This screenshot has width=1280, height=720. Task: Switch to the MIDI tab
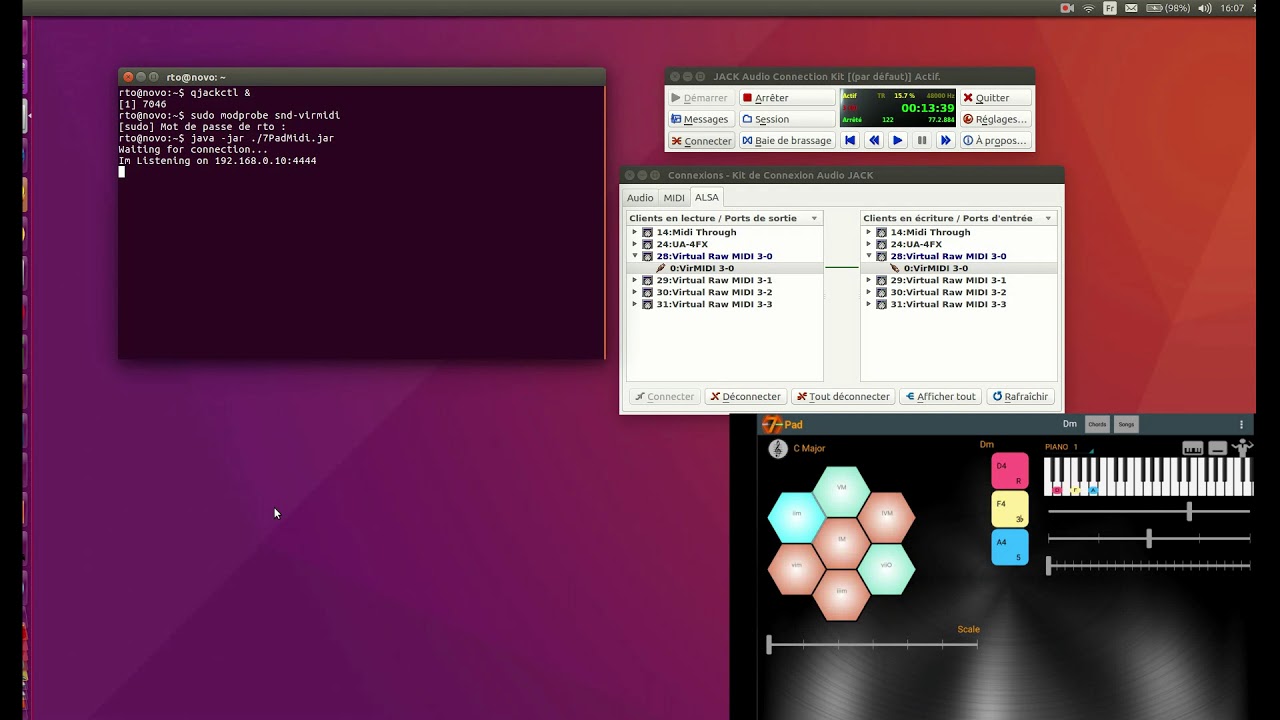(674, 198)
